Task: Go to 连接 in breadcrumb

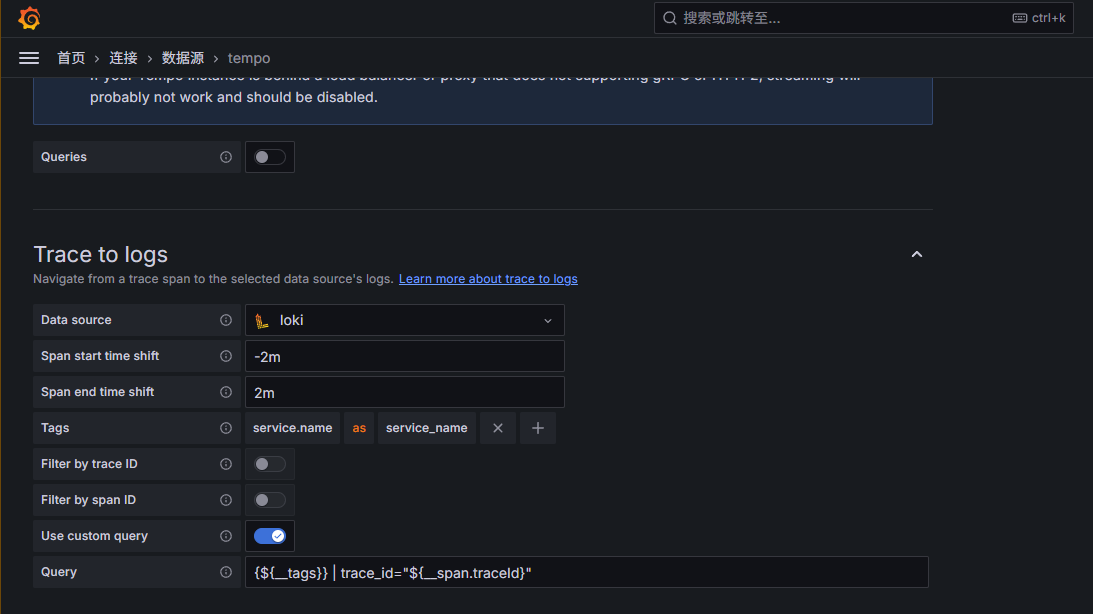Action: tap(123, 58)
